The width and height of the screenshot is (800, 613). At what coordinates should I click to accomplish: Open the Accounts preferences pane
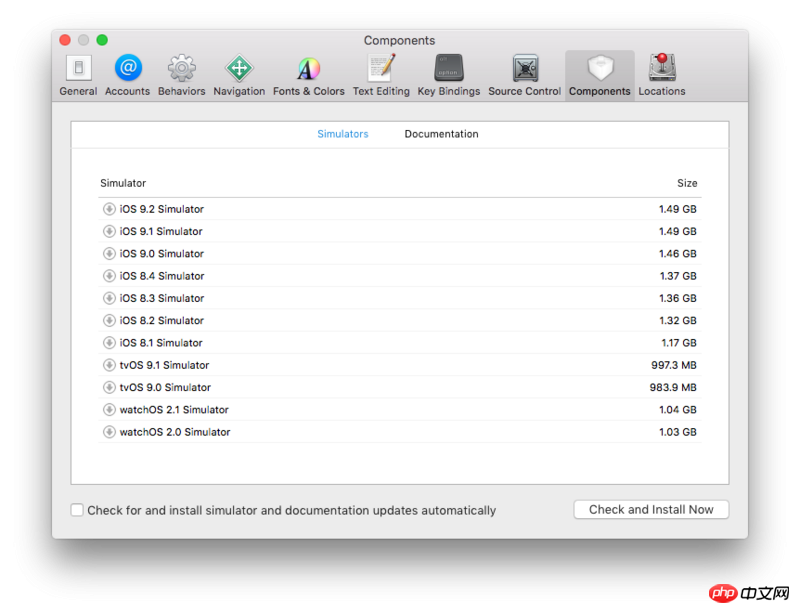(x=128, y=76)
